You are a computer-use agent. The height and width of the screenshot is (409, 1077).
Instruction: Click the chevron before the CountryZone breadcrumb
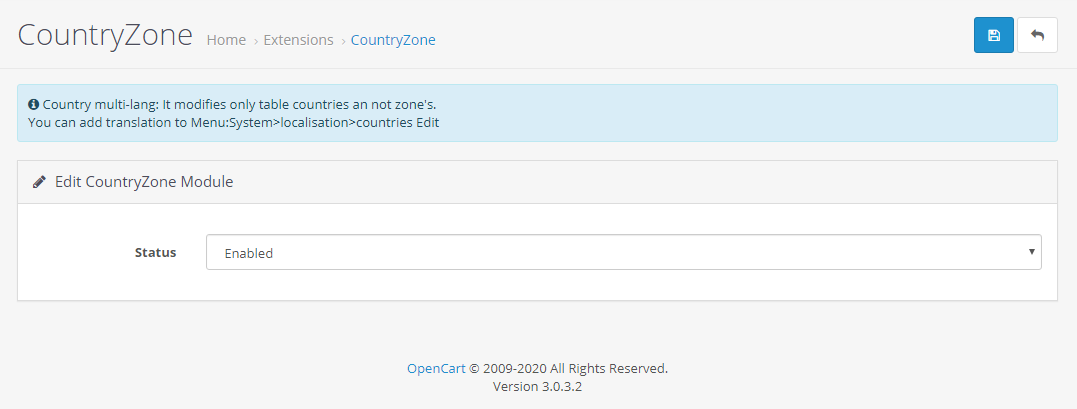(x=343, y=41)
